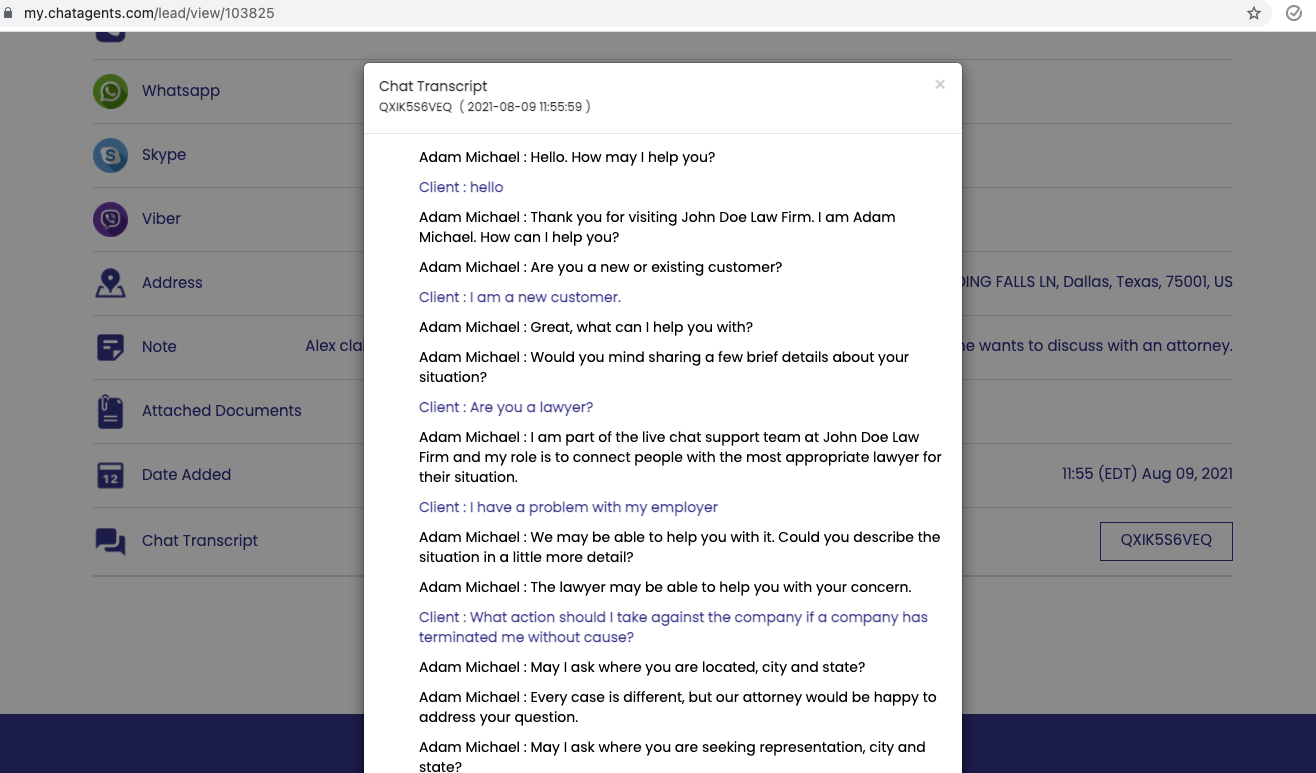This screenshot has height=773, width=1316.
Task: Click the Viber purple icon
Action: 110,219
